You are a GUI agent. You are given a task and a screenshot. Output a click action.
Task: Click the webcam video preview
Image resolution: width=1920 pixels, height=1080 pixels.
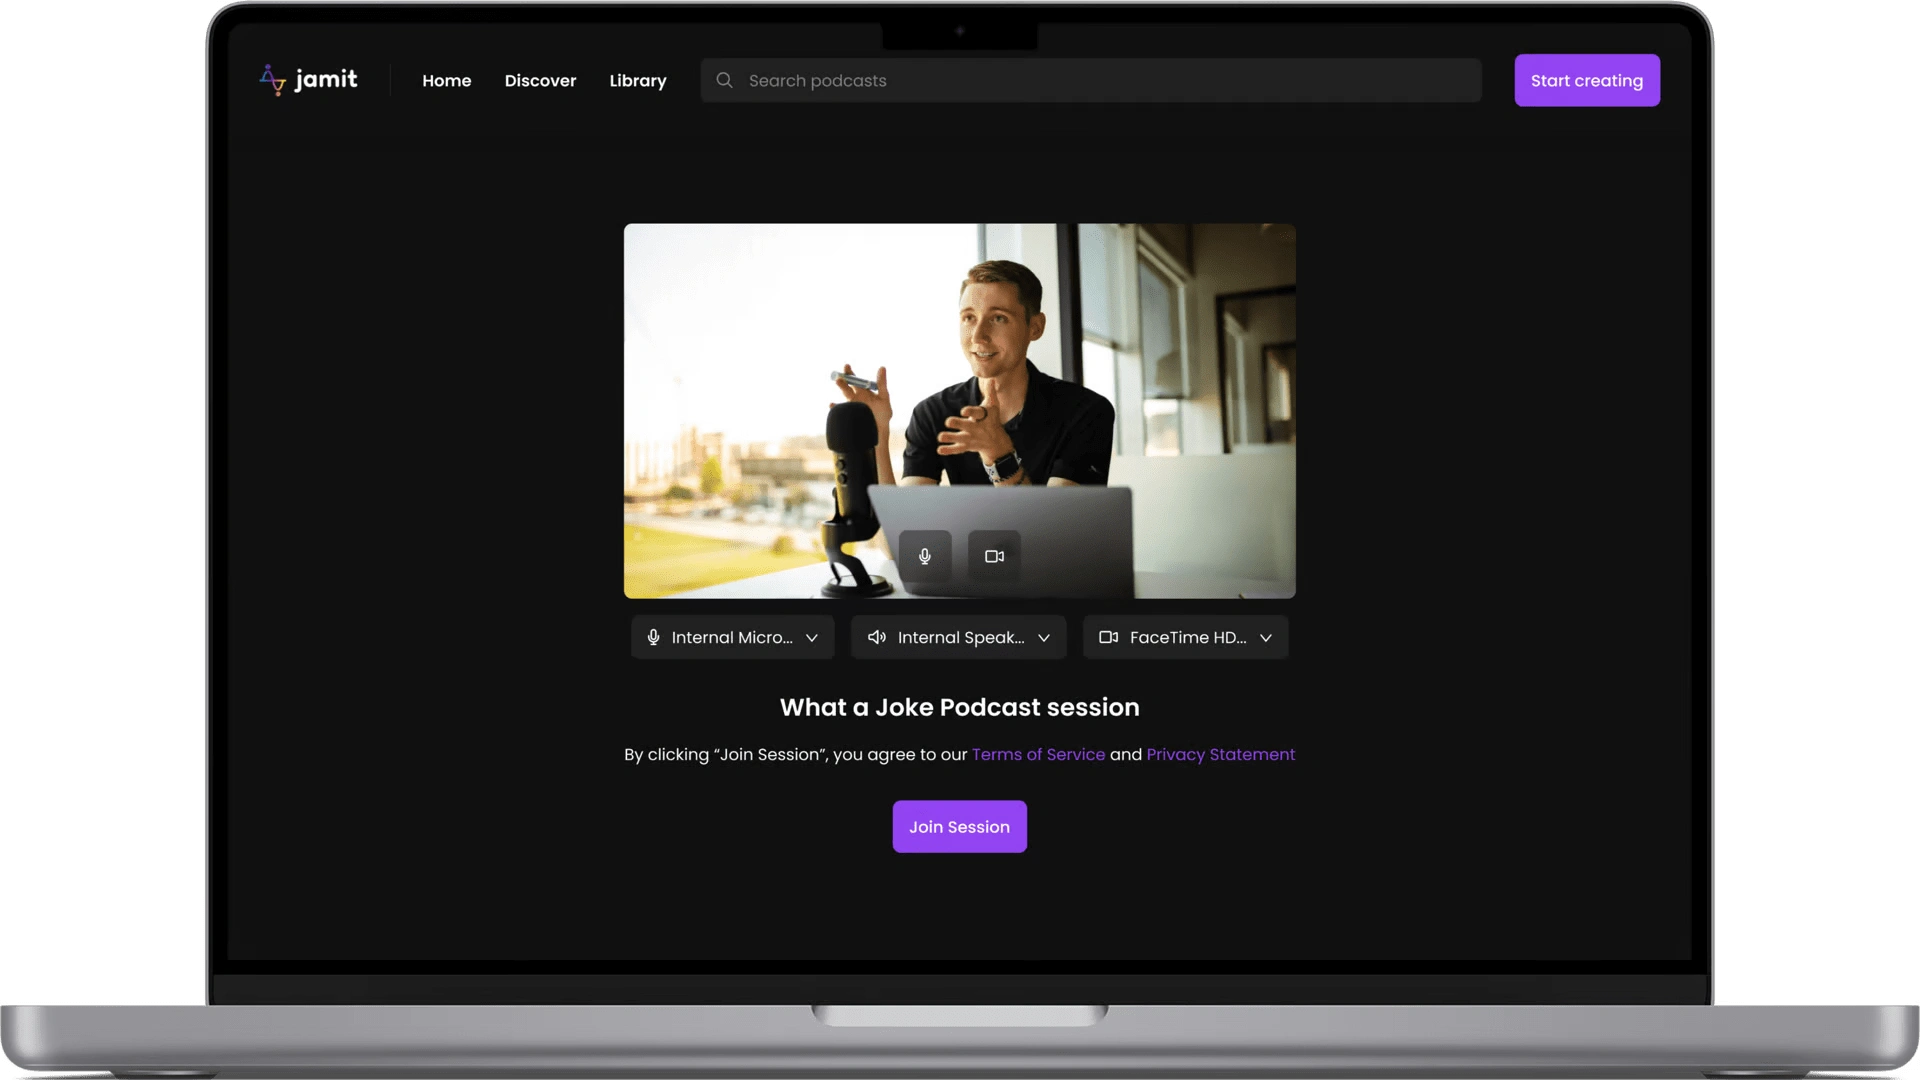[x=959, y=411]
